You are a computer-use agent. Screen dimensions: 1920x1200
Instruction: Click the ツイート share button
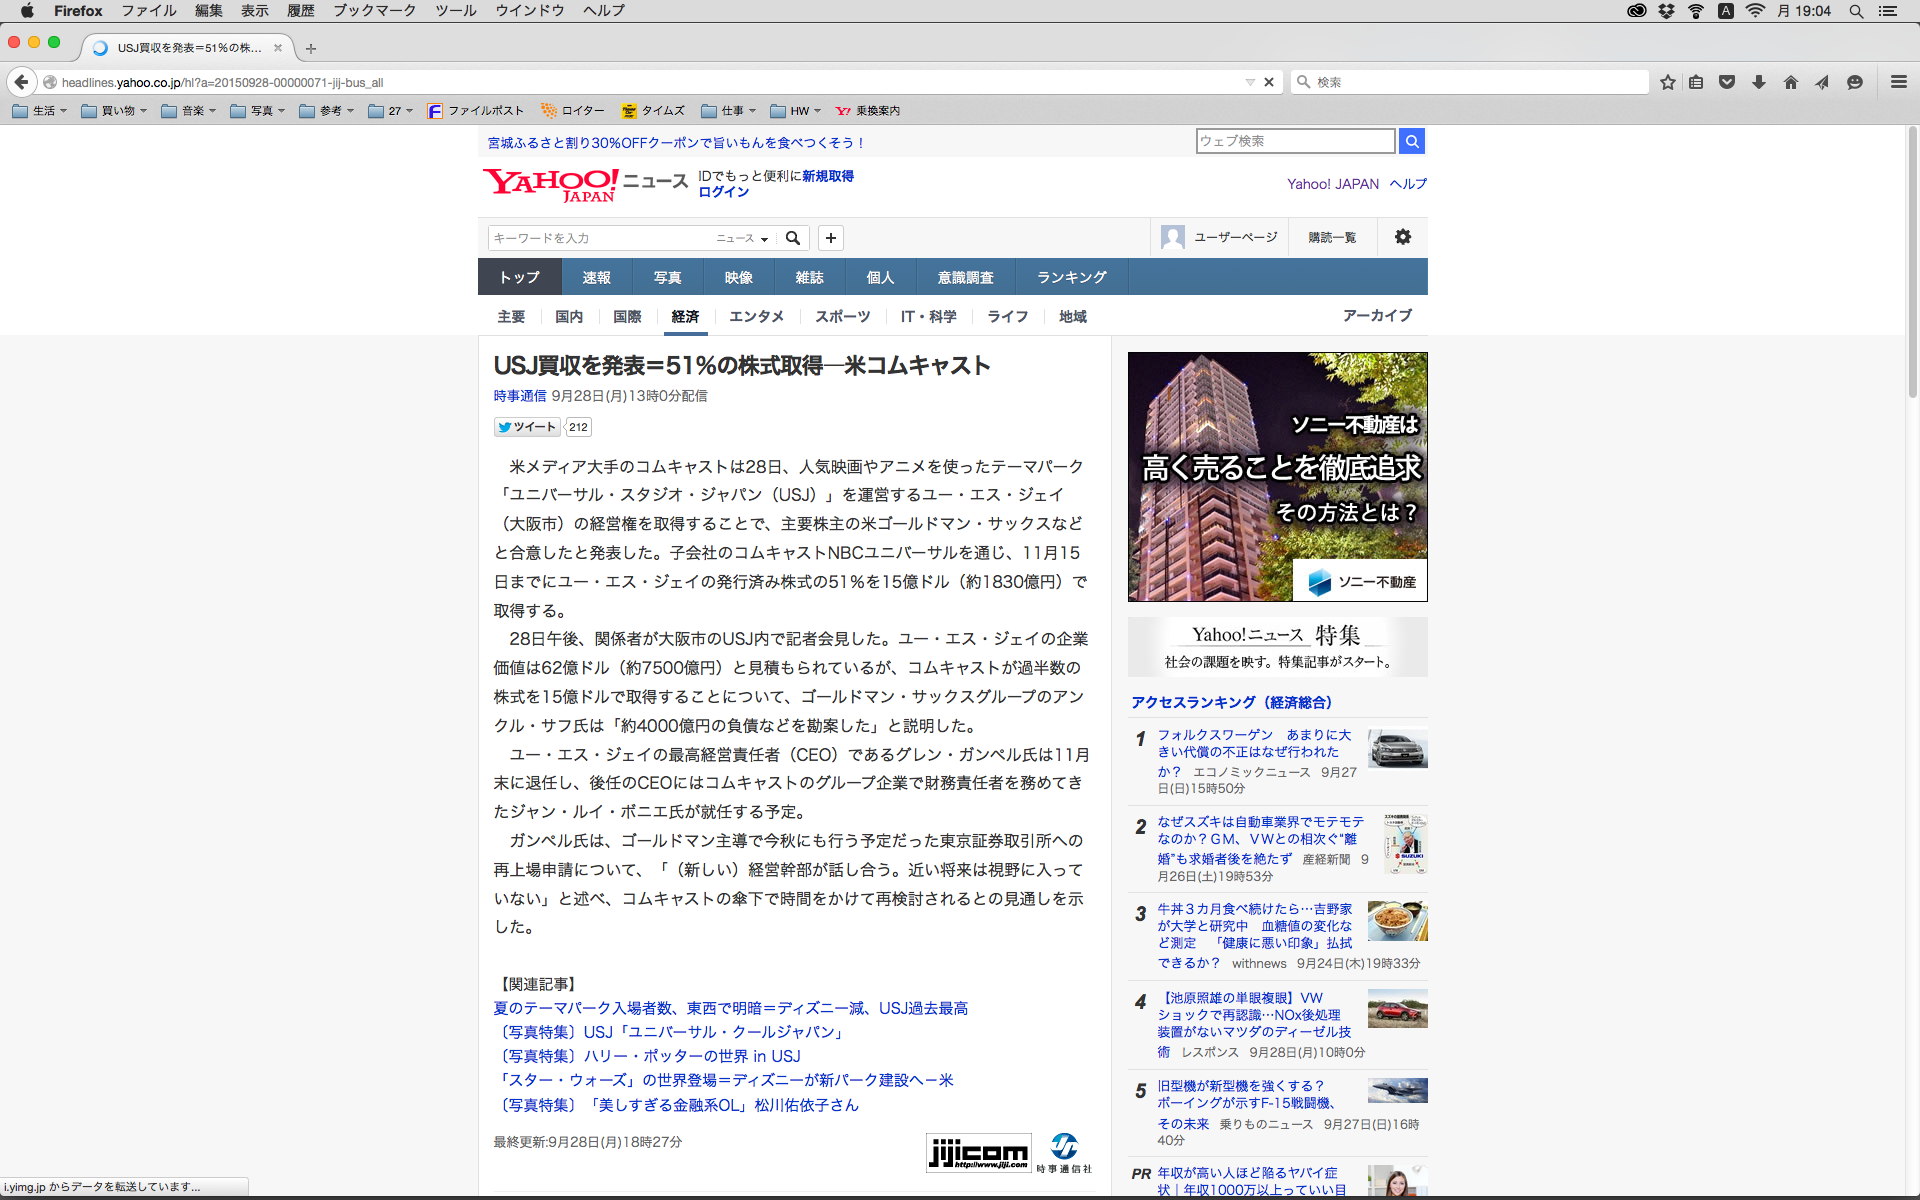(527, 427)
